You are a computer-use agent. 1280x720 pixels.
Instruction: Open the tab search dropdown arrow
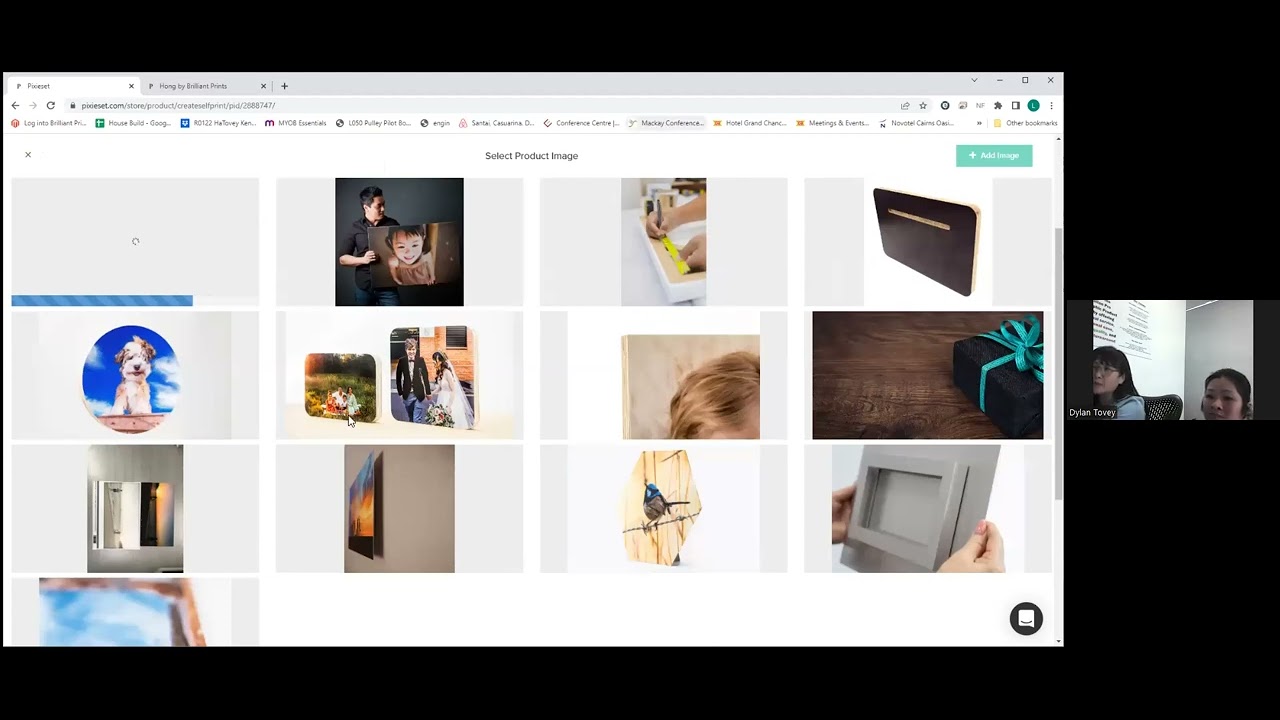click(974, 80)
